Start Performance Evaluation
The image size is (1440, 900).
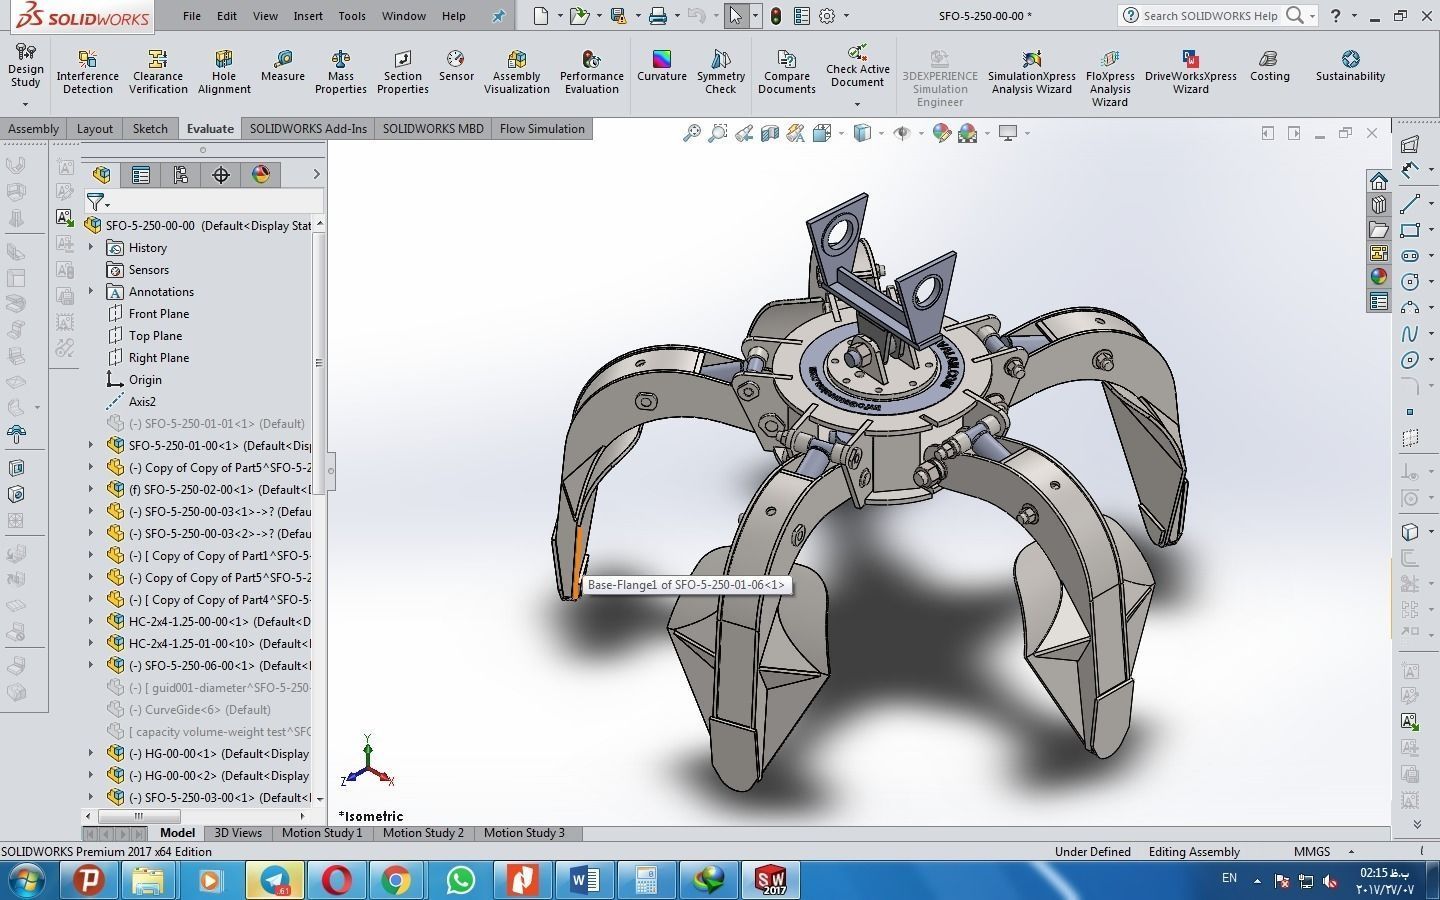tap(592, 72)
